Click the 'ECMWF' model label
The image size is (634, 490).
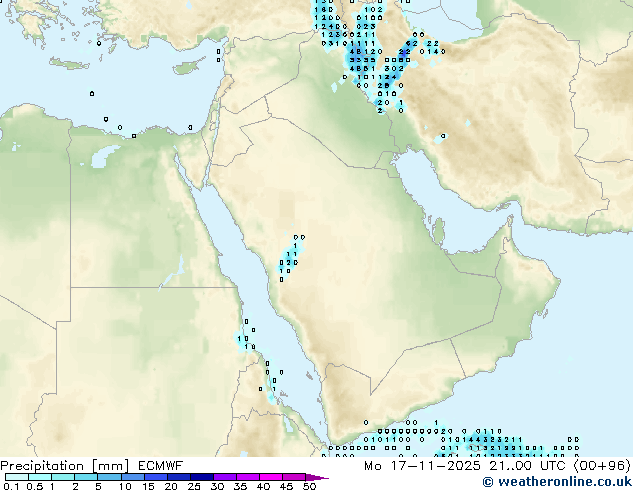click(x=161, y=466)
